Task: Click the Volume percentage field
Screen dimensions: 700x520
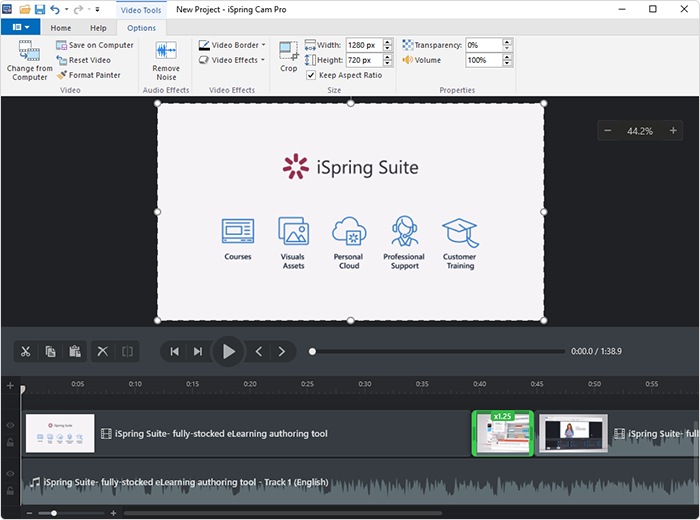Action: point(484,60)
